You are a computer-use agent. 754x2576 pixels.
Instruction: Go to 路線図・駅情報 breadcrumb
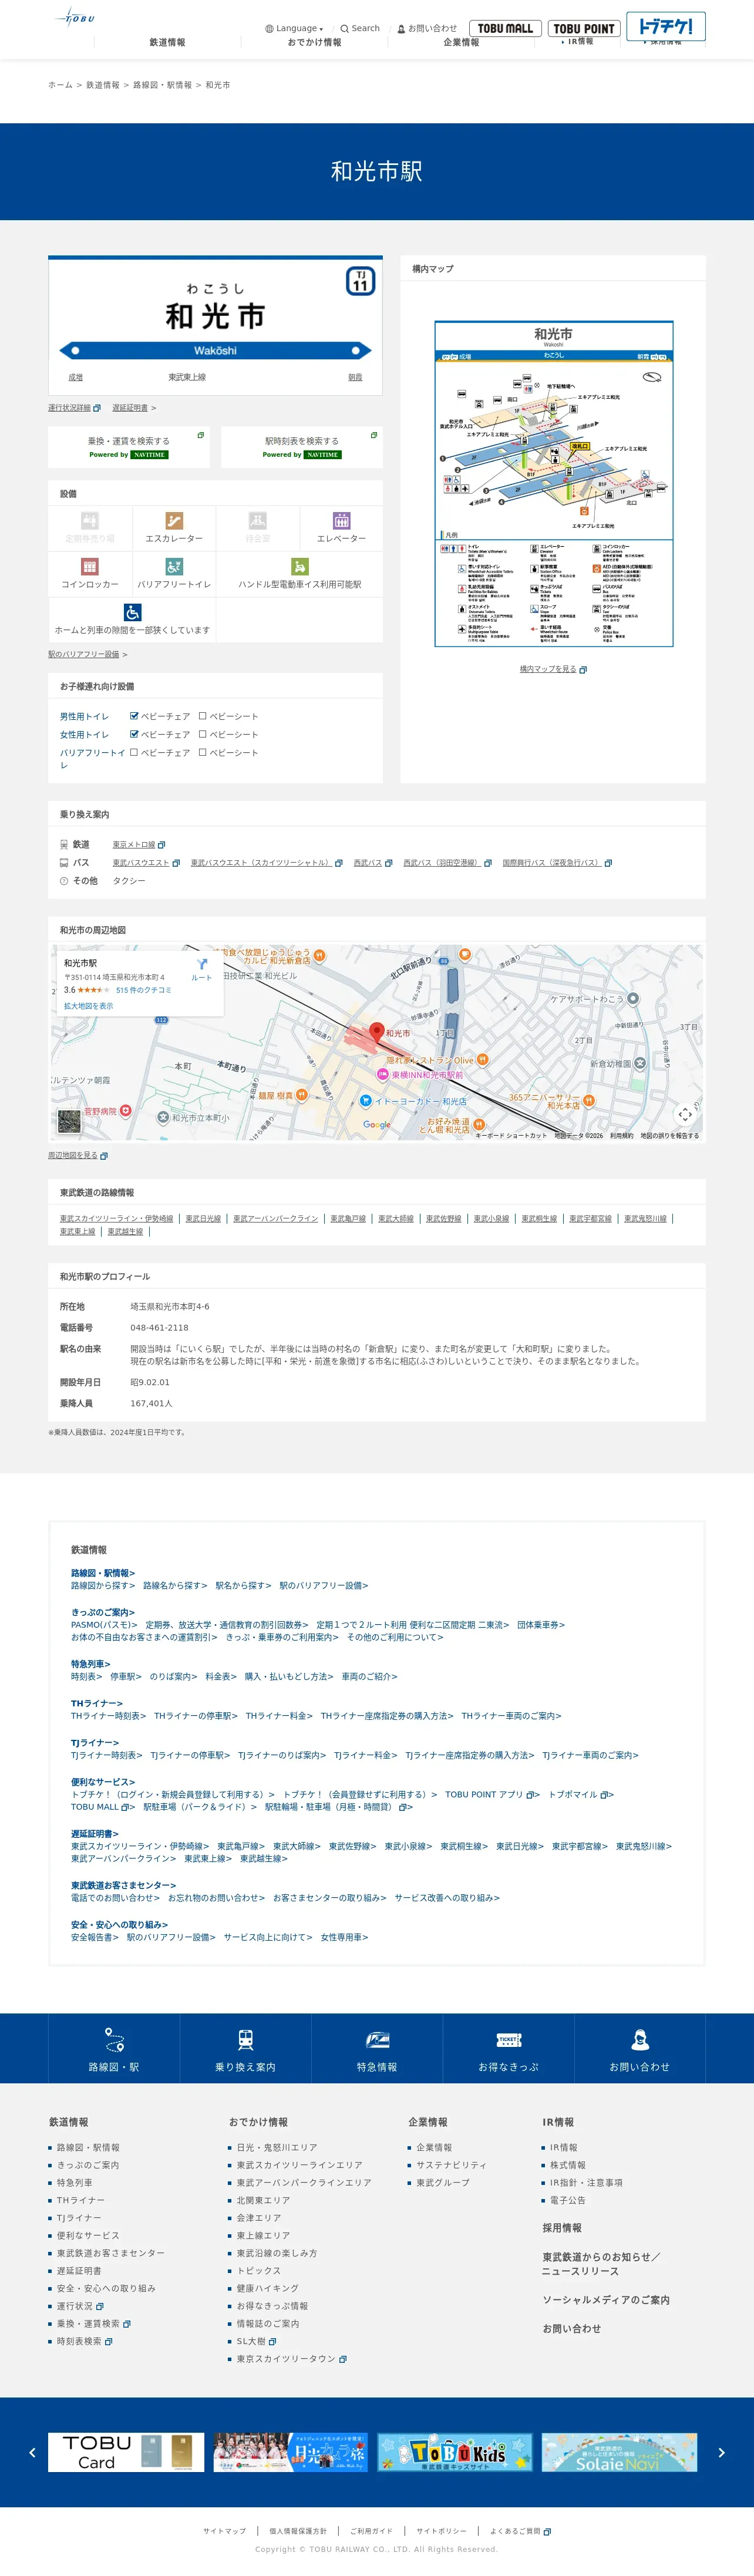pos(162,85)
